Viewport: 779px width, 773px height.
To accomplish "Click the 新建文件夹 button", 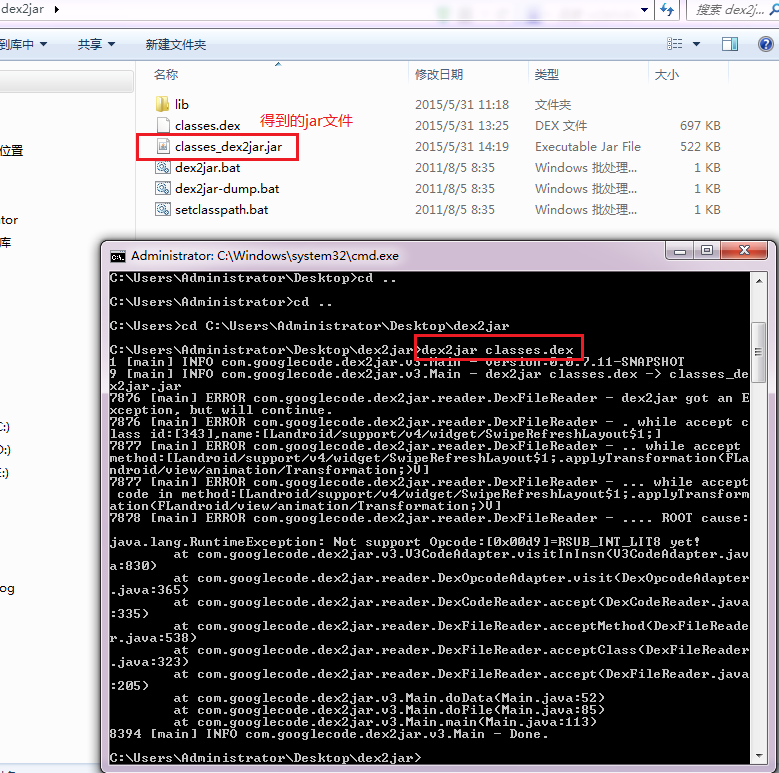I will 175,45.
